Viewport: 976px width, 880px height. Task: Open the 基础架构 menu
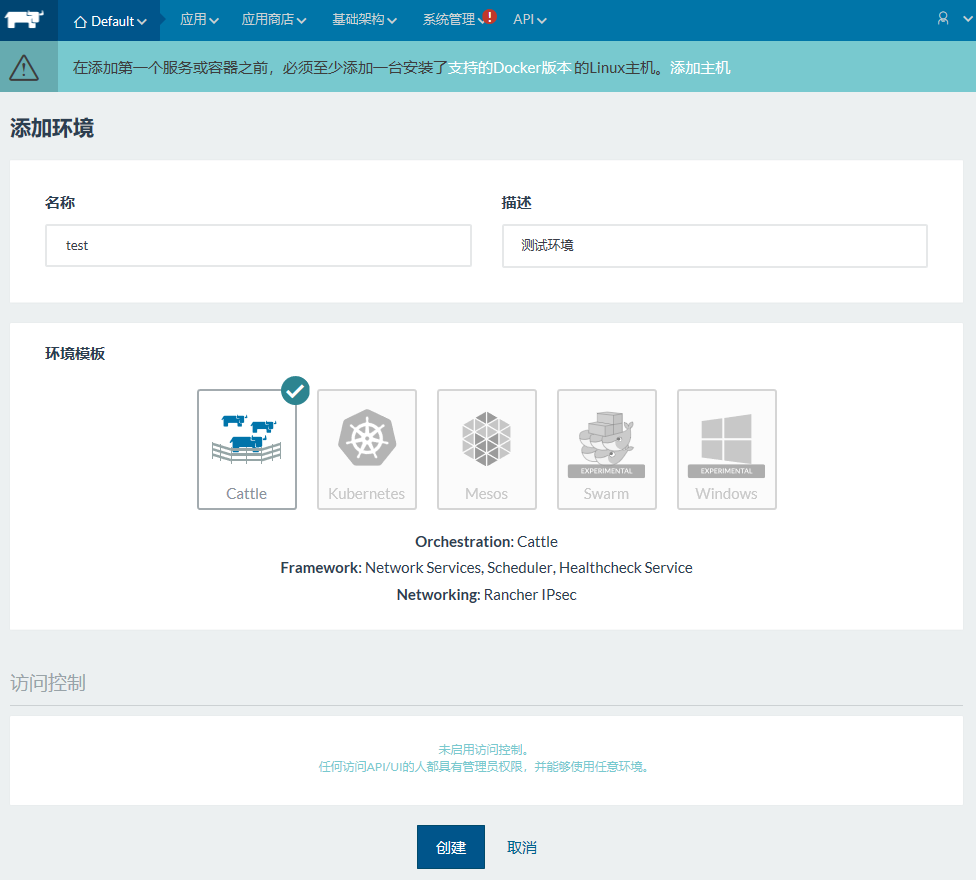coord(364,20)
